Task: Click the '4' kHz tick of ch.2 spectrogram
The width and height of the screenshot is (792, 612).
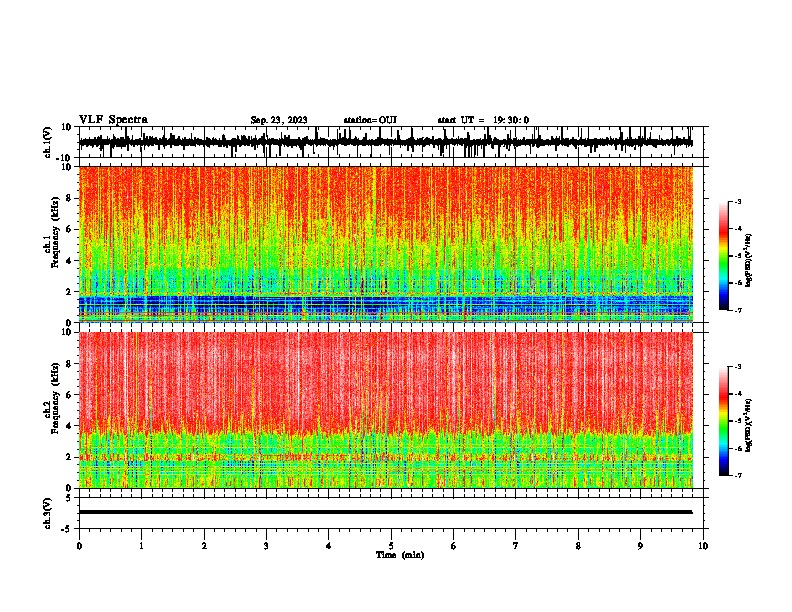Action: 69,426
